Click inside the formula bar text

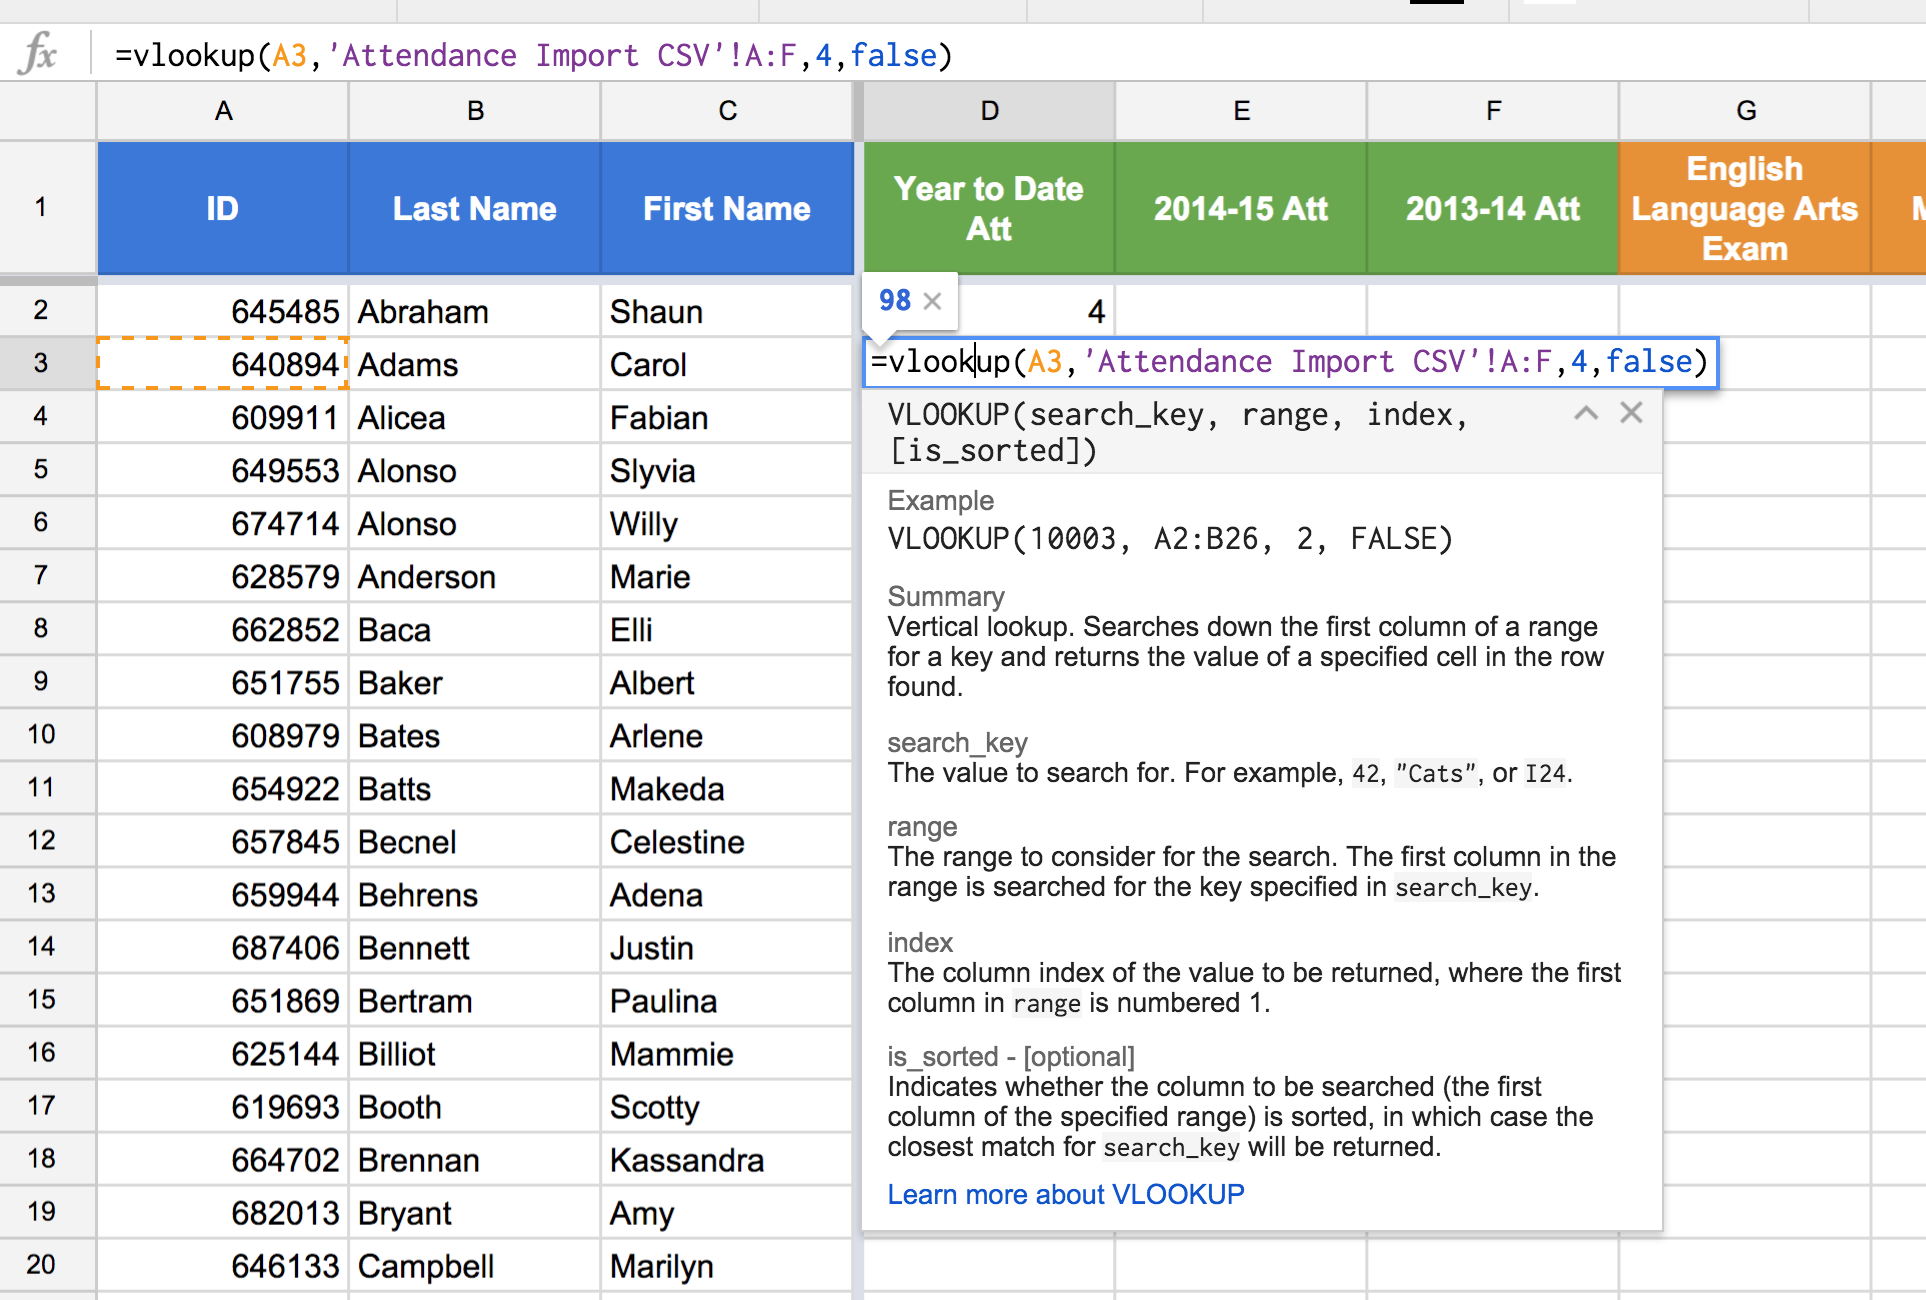(534, 55)
